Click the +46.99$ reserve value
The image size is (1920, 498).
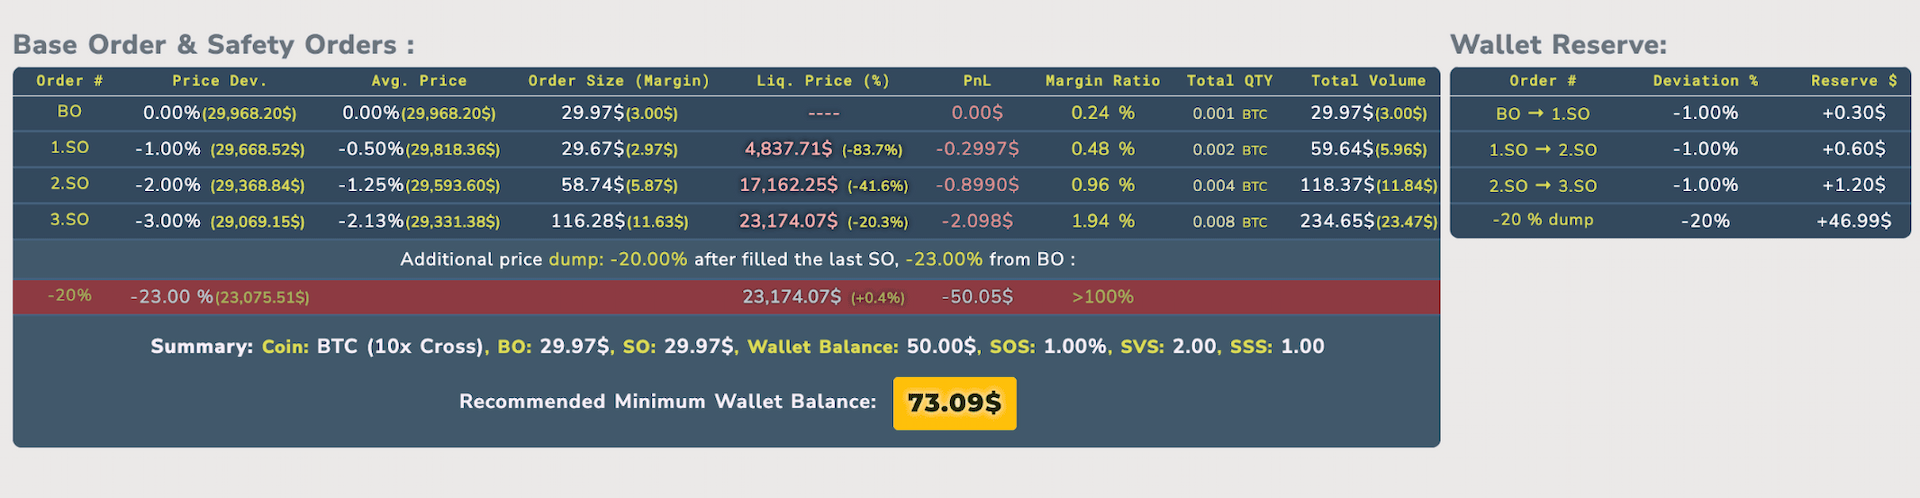click(1853, 221)
